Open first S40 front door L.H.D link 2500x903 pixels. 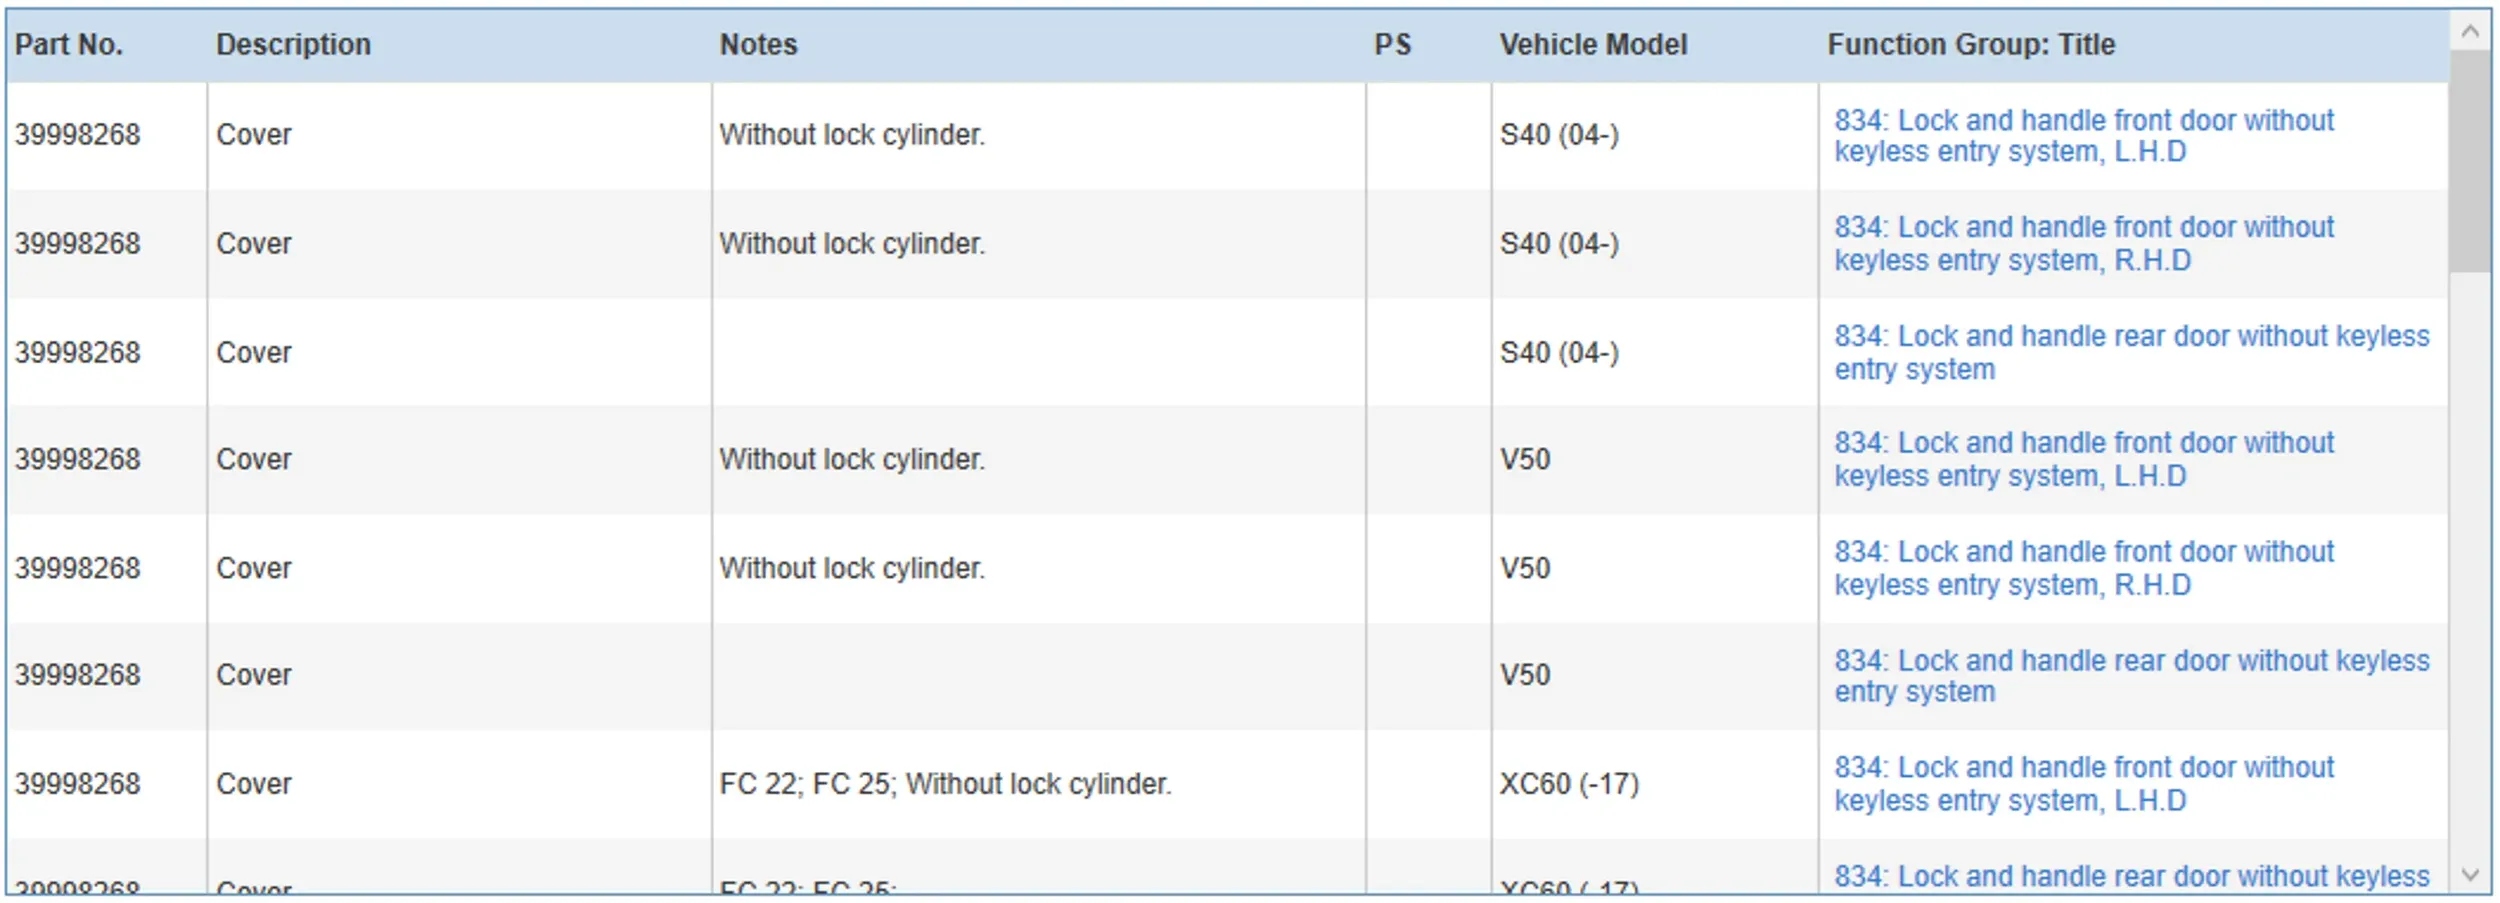click(x=2082, y=136)
